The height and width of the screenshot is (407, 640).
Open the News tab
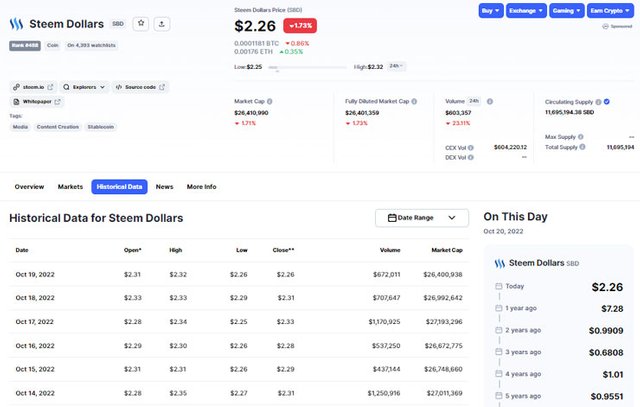(164, 187)
